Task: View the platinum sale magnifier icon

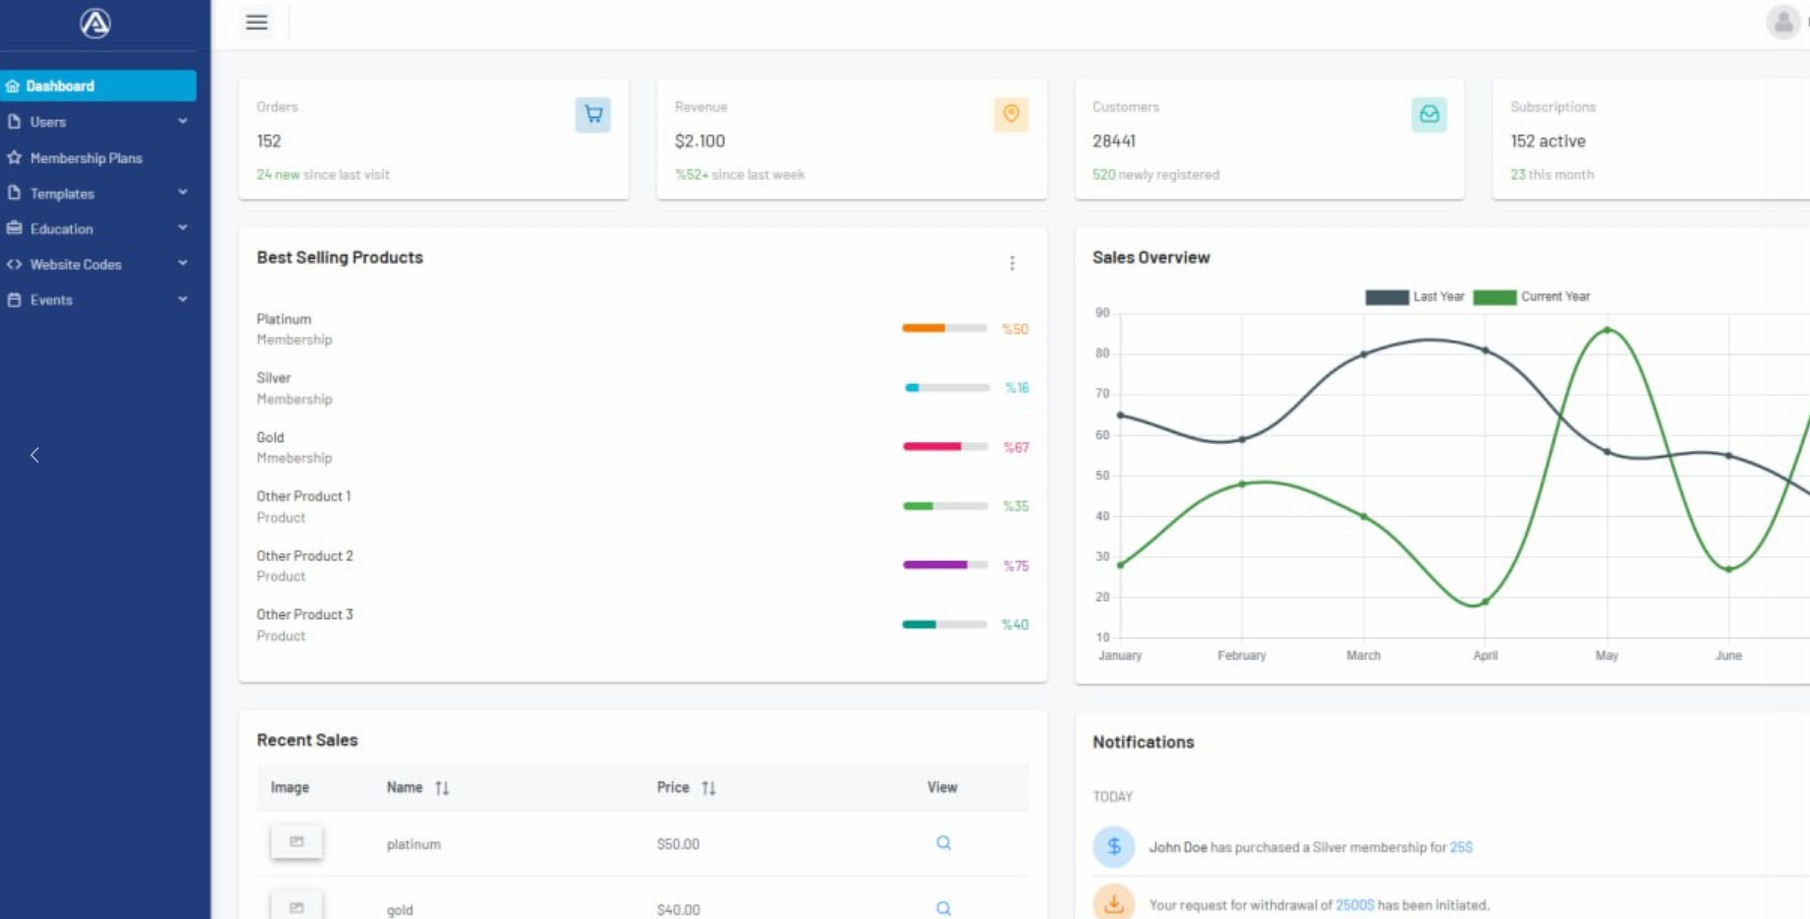Action: tap(943, 843)
